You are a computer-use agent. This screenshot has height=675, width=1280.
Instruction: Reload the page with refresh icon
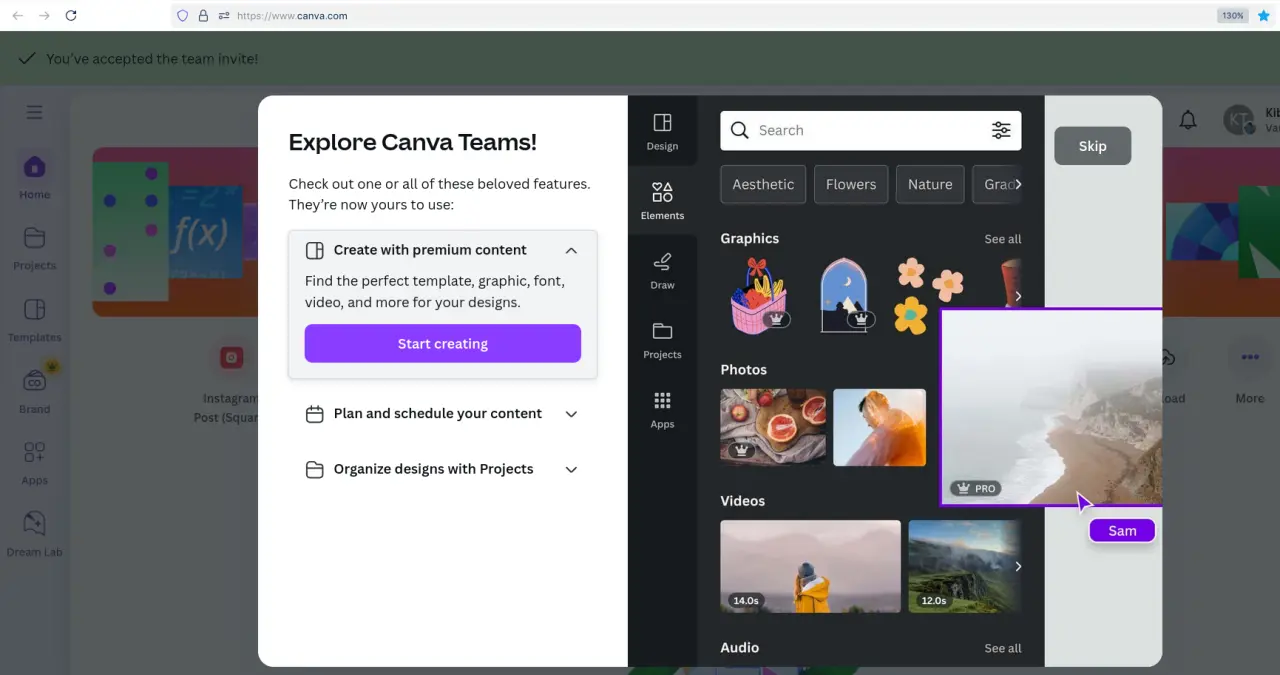pyautogui.click(x=71, y=16)
